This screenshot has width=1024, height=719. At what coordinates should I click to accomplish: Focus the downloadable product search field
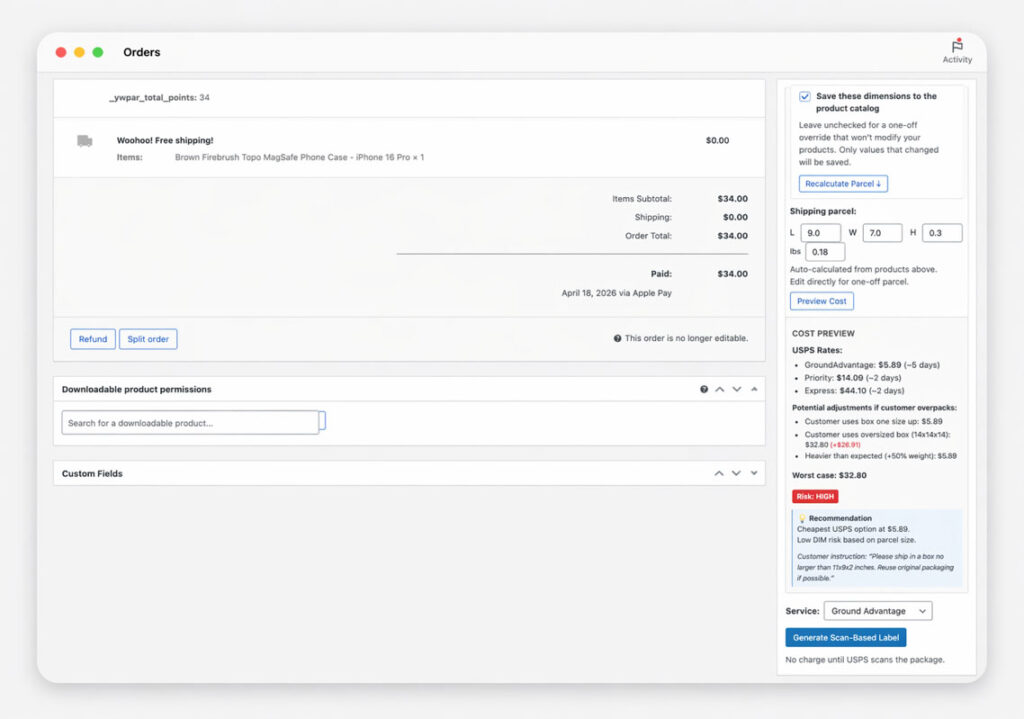click(x=190, y=423)
